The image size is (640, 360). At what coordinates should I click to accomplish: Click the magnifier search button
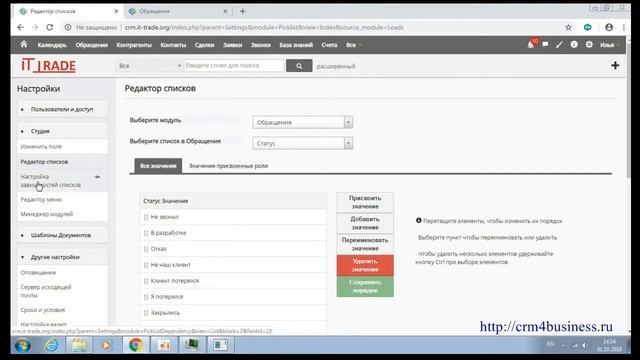click(299, 66)
